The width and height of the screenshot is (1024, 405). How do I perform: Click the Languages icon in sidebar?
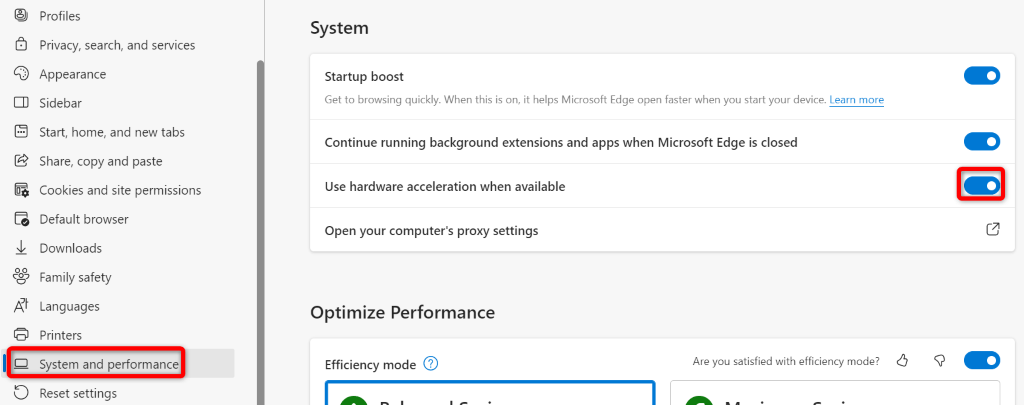[21, 306]
